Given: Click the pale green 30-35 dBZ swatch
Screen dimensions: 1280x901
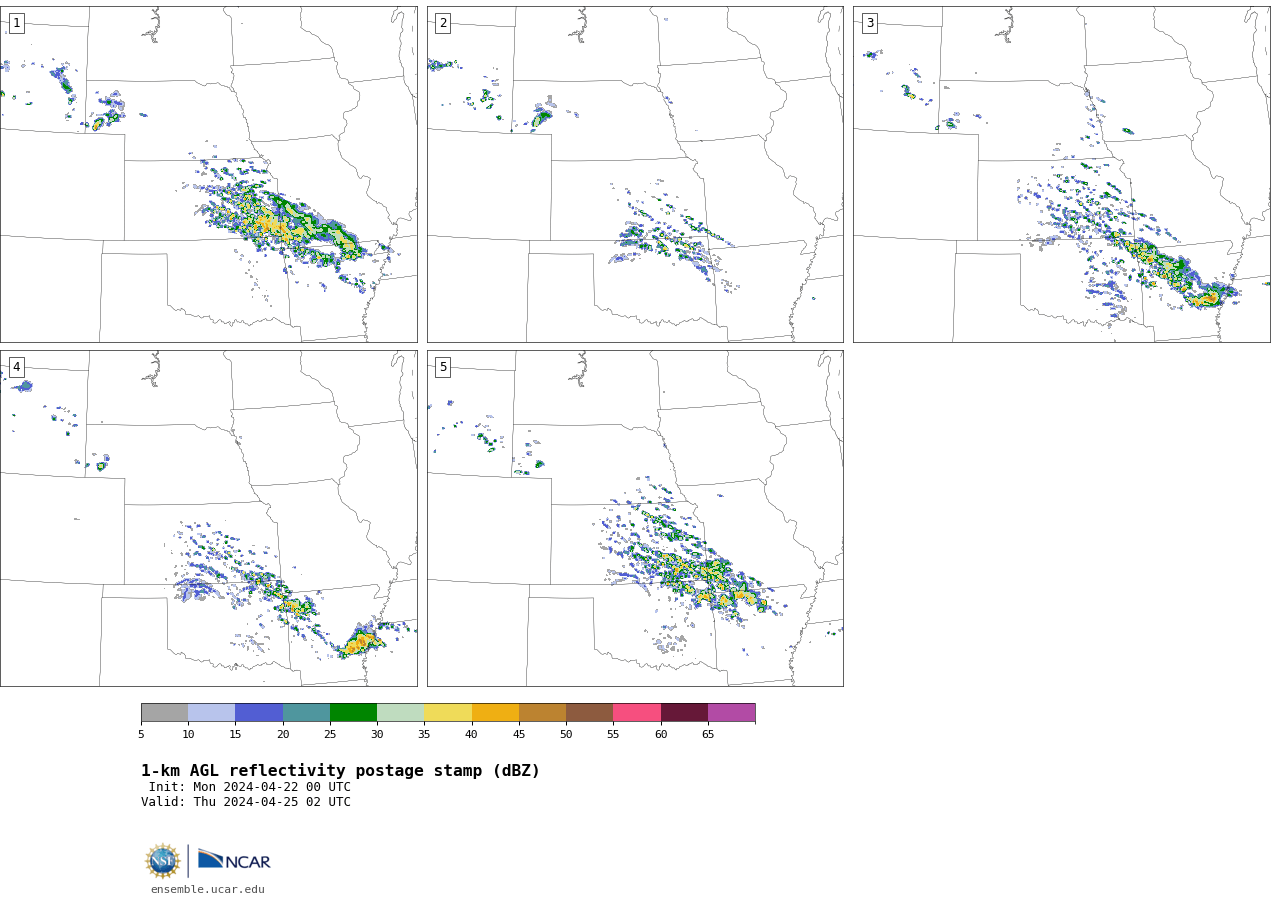Looking at the screenshot, I should [x=400, y=712].
